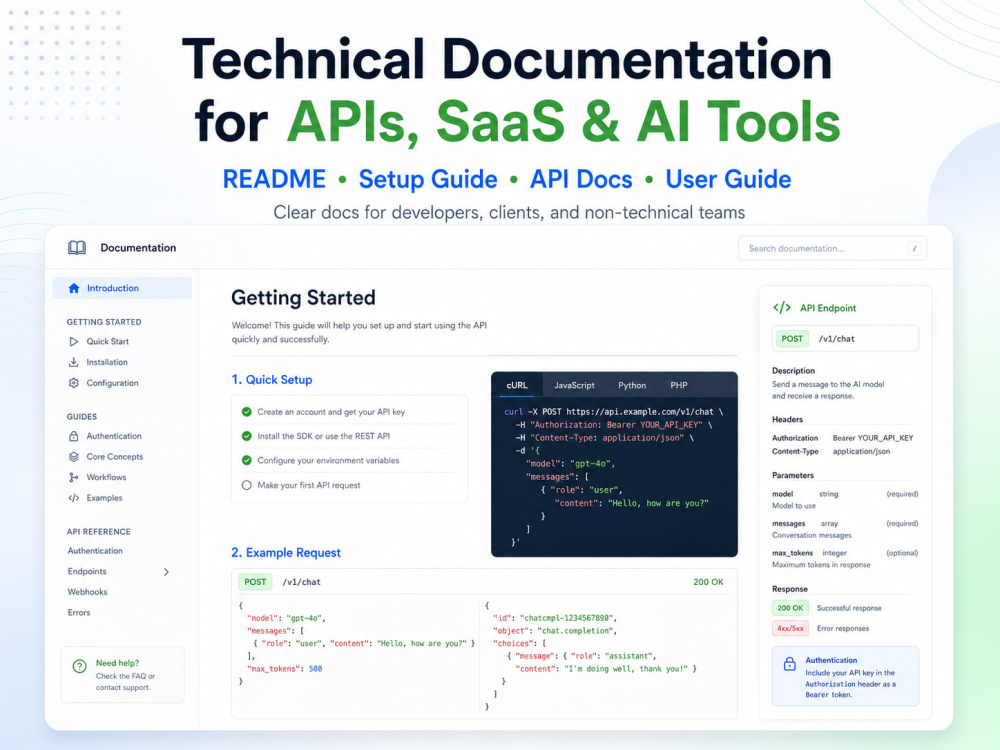Click the layers icon beside Core Concepts
The height and width of the screenshot is (750, 1000).
[x=73, y=457]
